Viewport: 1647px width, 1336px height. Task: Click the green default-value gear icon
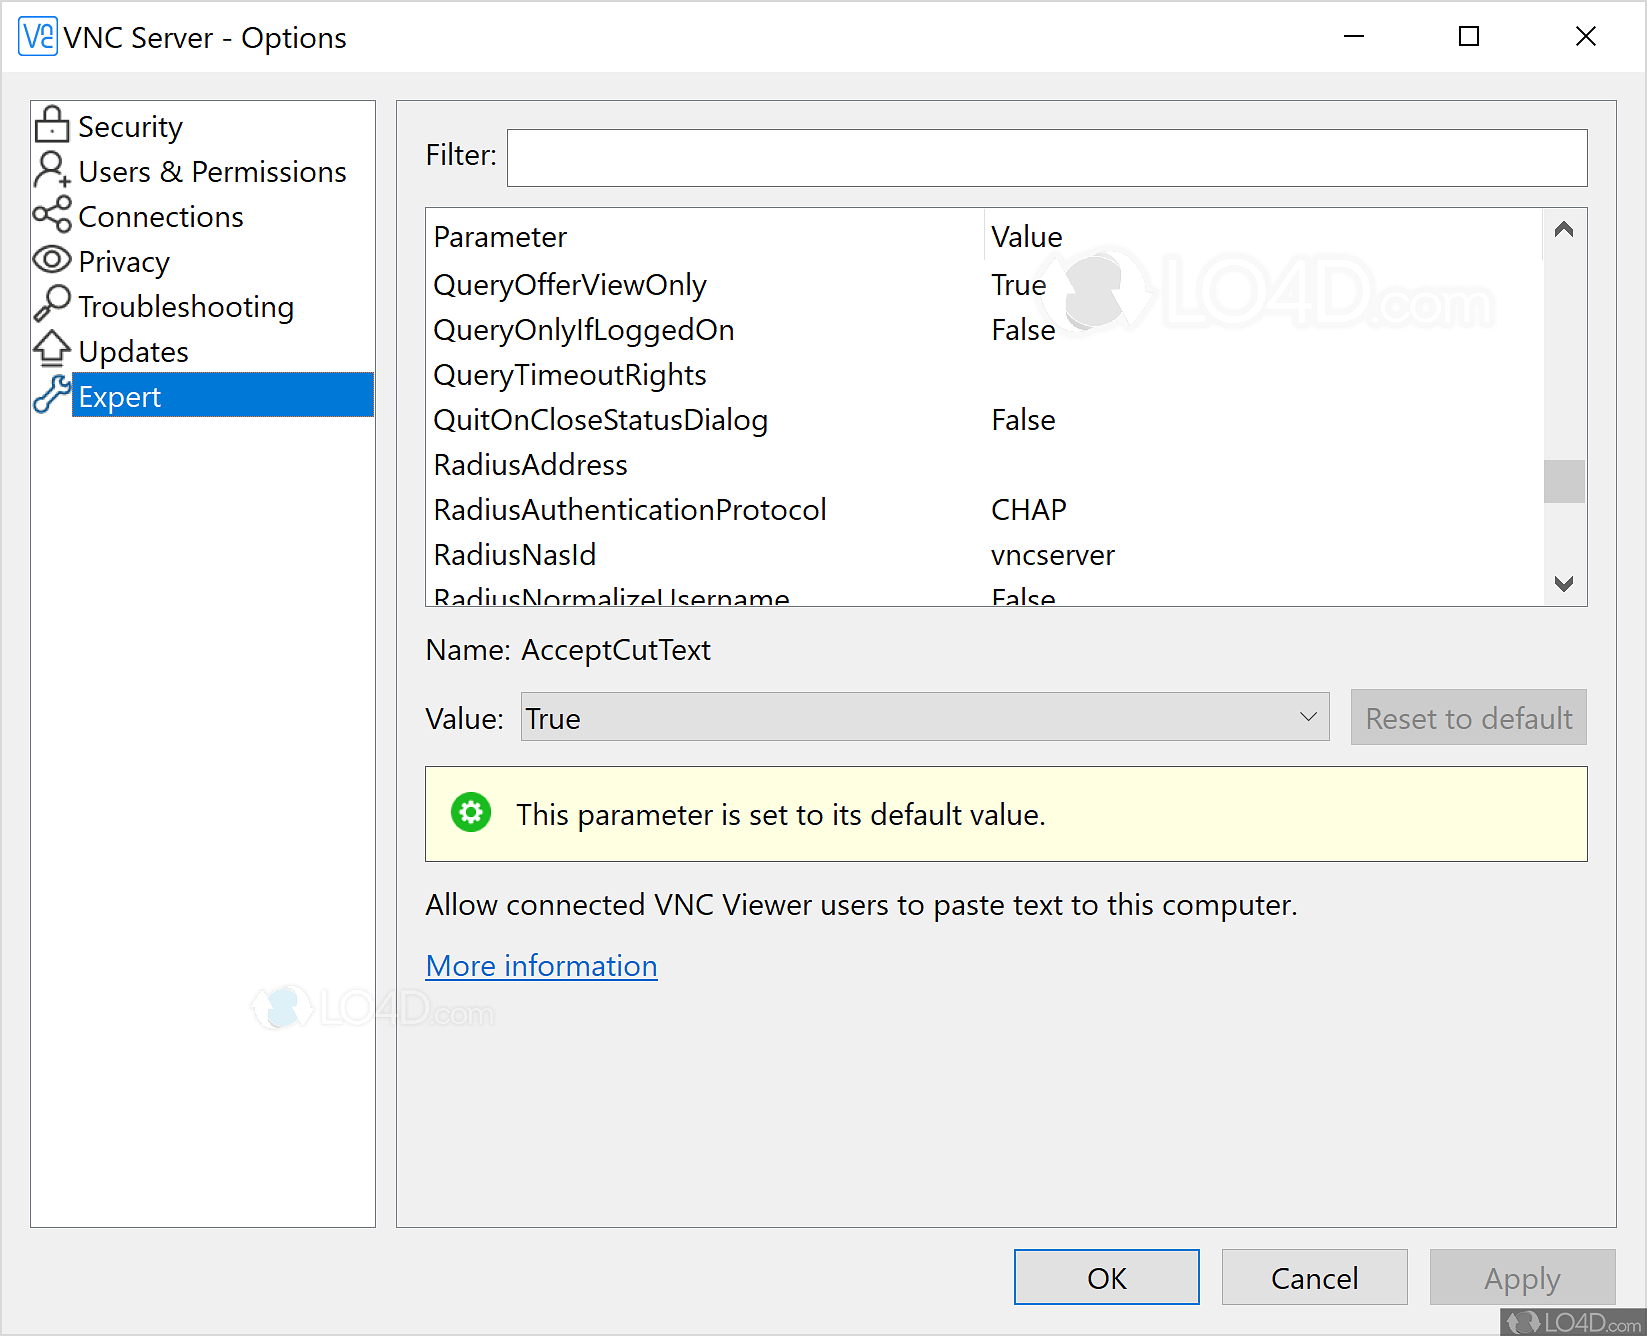[470, 813]
